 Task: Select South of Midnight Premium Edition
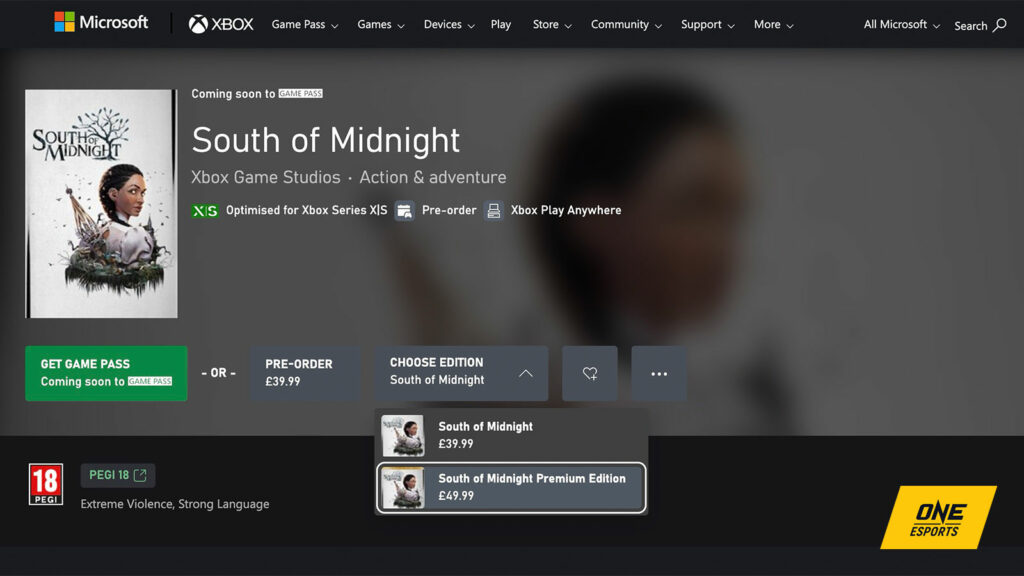pyautogui.click(x=511, y=488)
